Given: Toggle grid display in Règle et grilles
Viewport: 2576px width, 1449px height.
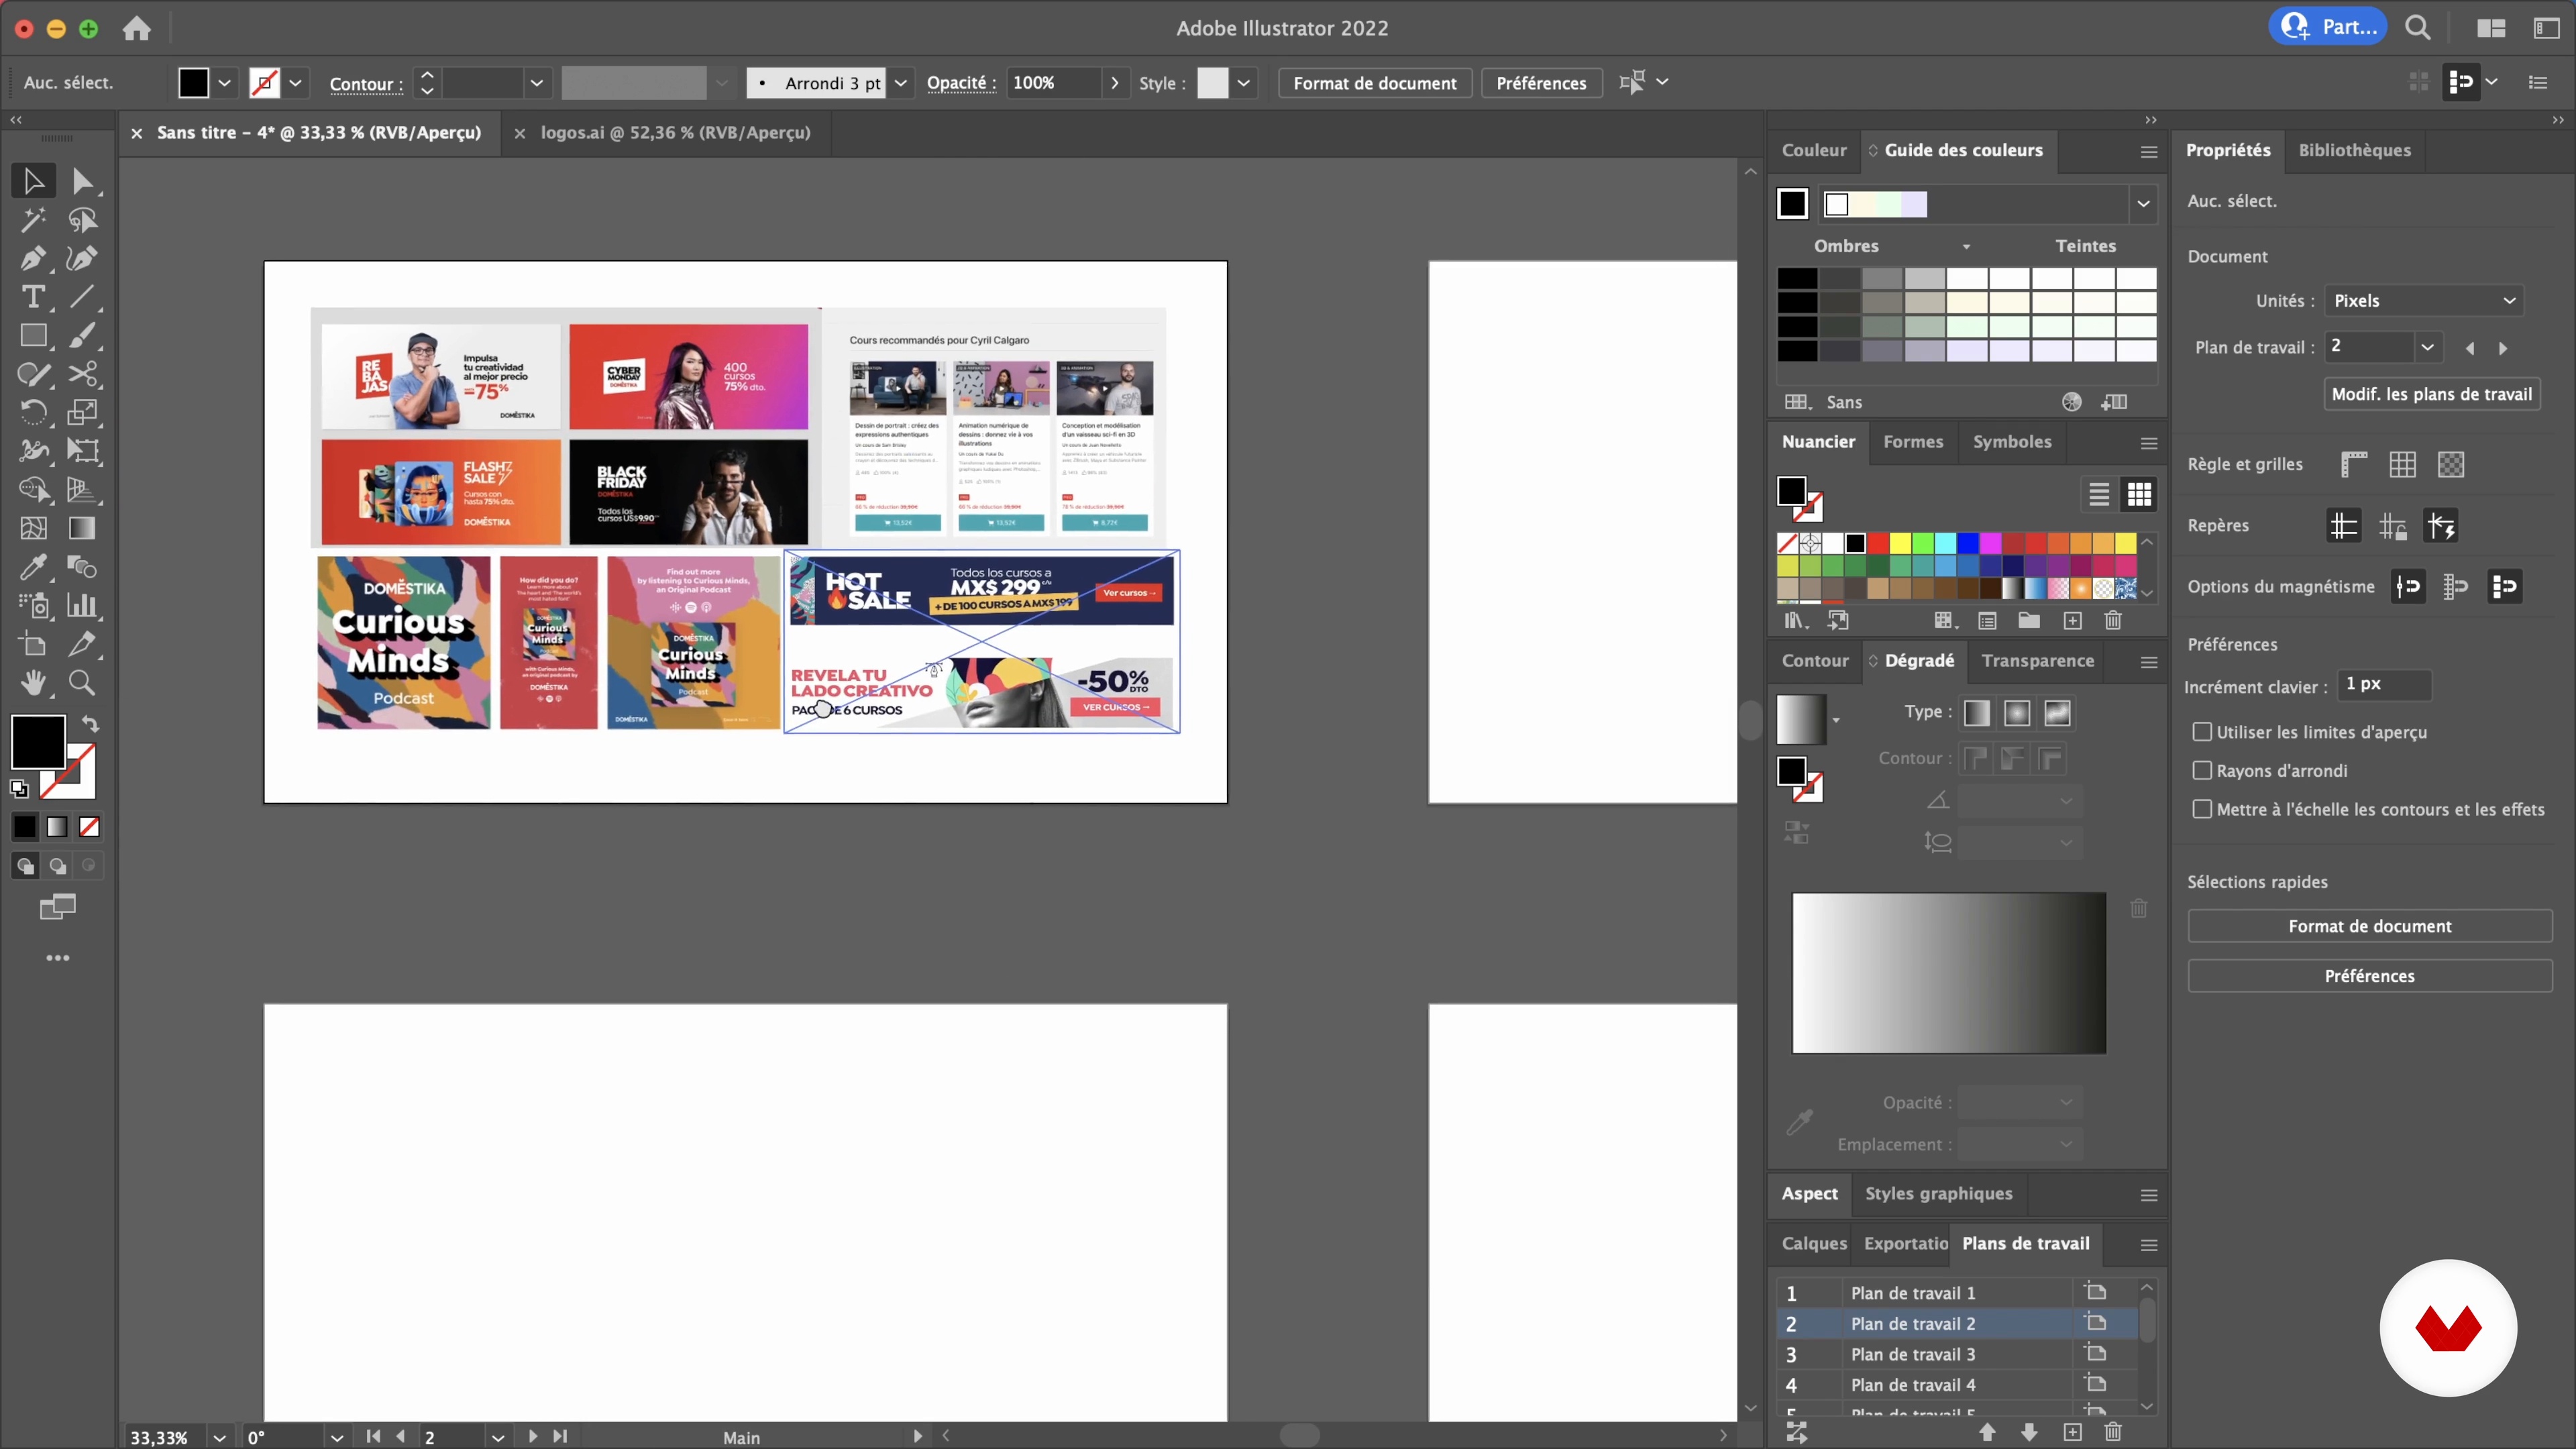Looking at the screenshot, I should [x=2403, y=464].
